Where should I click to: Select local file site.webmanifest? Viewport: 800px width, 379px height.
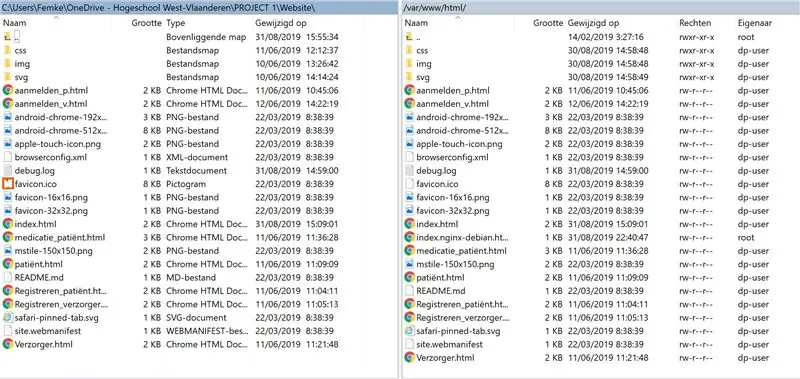[48, 331]
